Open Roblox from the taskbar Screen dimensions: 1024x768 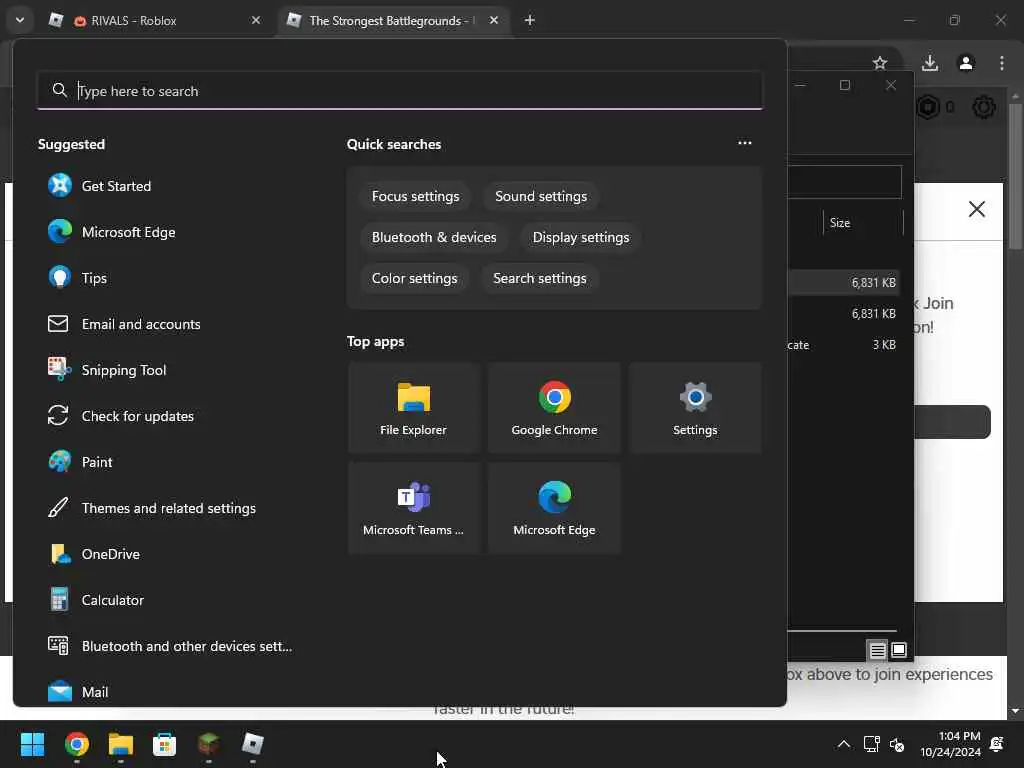coord(252,744)
